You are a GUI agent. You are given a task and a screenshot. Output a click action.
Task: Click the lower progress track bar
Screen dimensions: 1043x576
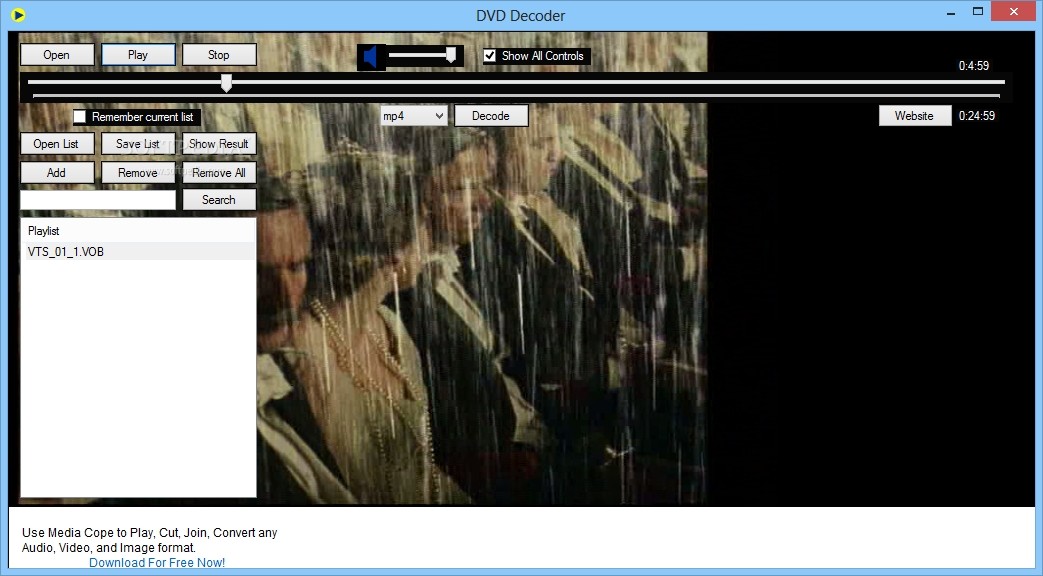516,96
